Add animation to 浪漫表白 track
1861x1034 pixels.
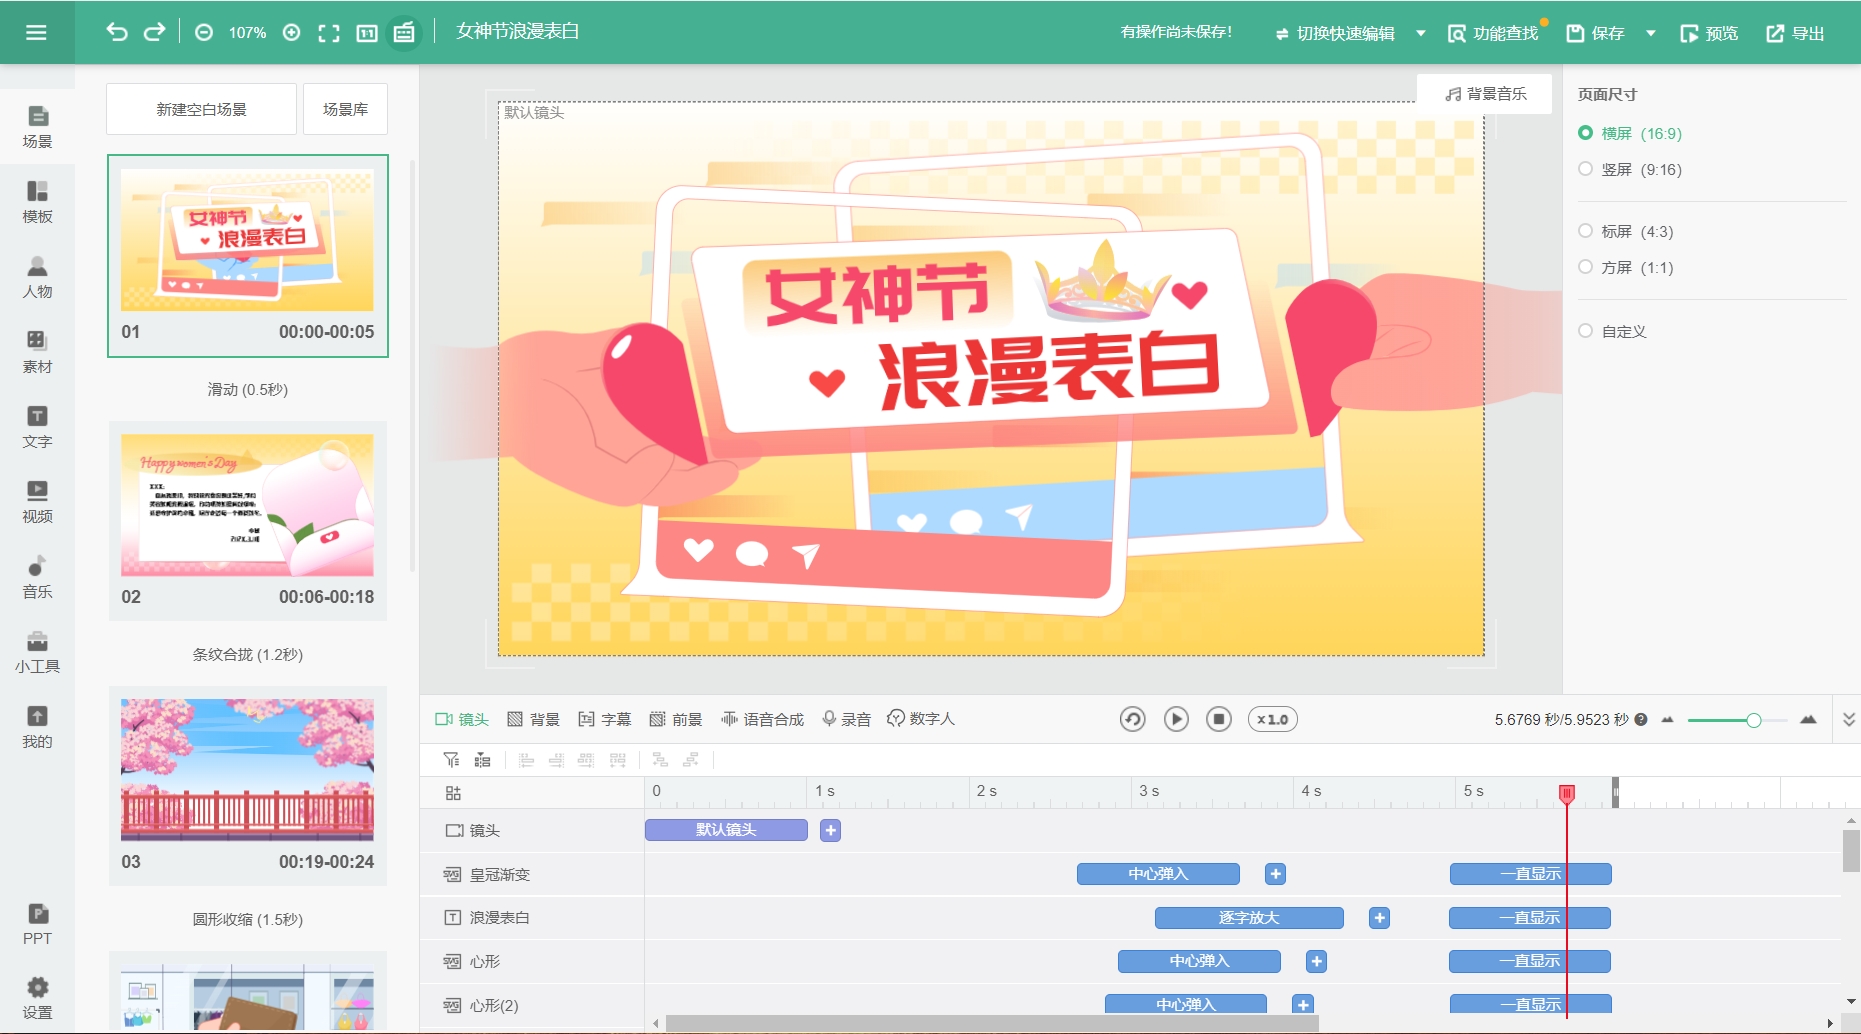[x=1379, y=918]
